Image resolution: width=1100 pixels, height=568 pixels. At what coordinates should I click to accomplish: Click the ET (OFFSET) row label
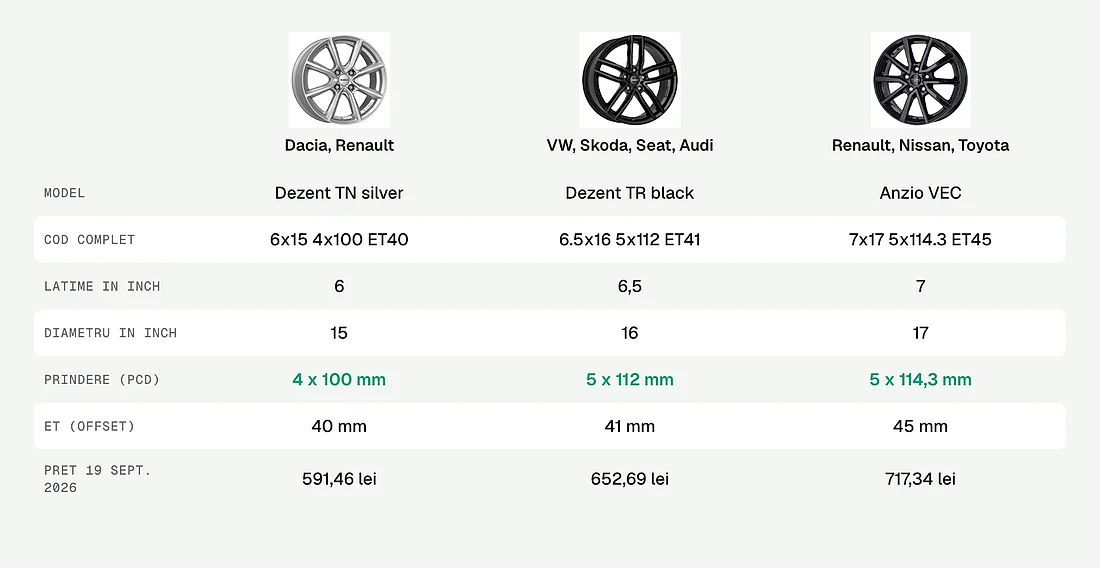pos(89,426)
